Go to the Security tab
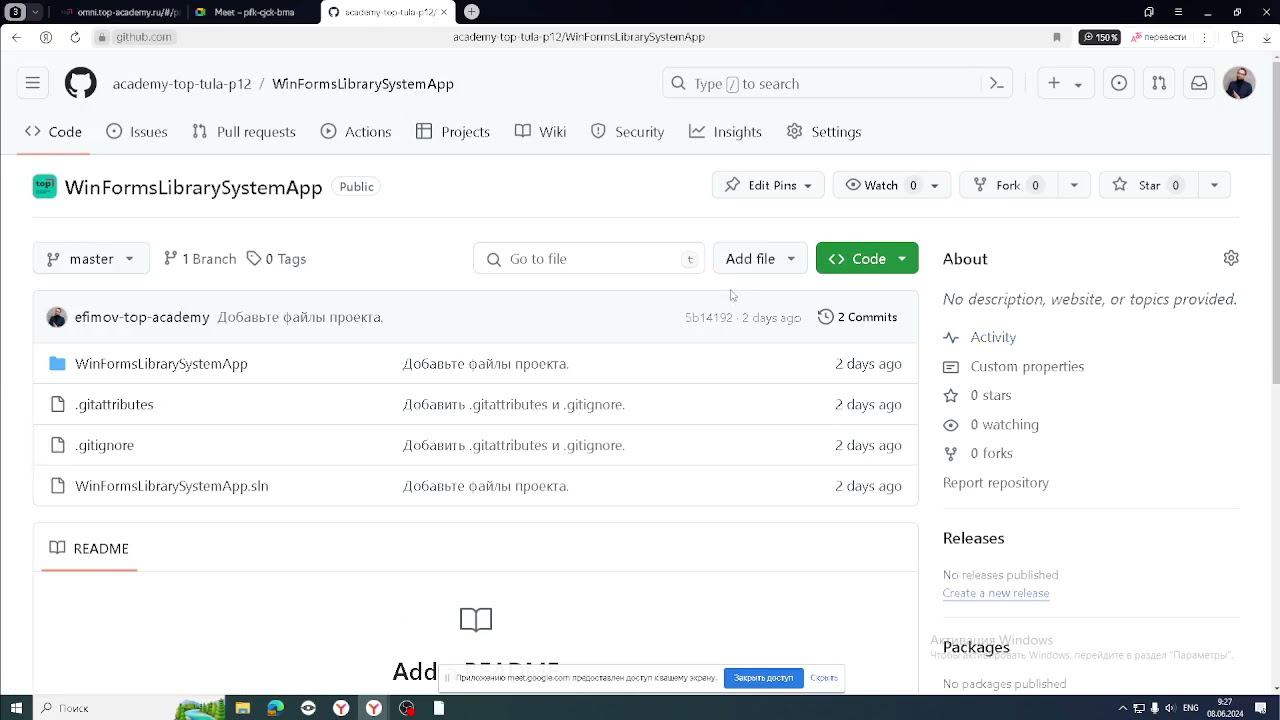Screen dimensions: 1280x720 point(628,132)
